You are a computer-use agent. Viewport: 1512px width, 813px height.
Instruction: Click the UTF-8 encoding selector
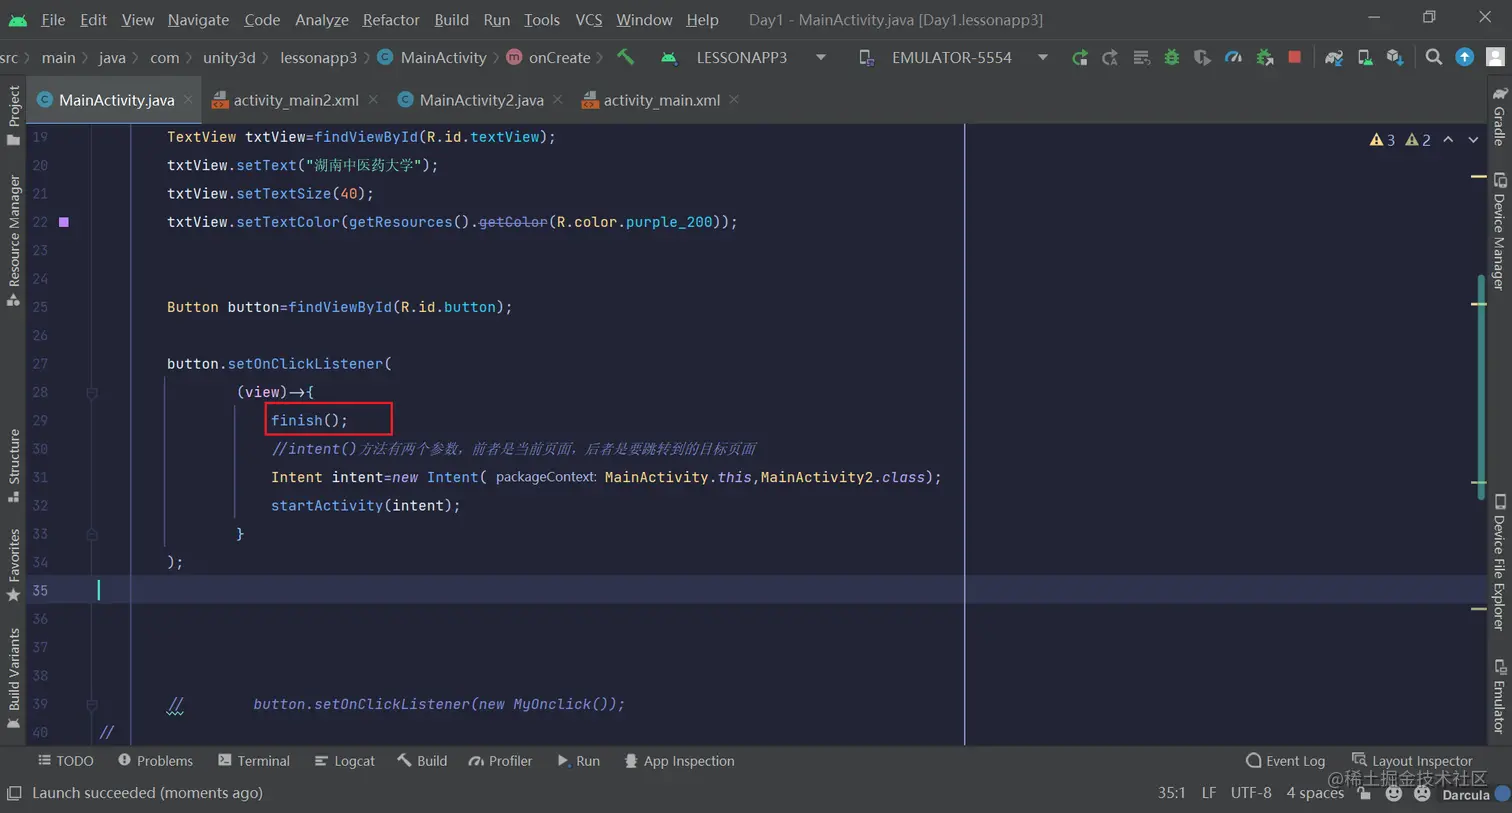pyautogui.click(x=1251, y=793)
